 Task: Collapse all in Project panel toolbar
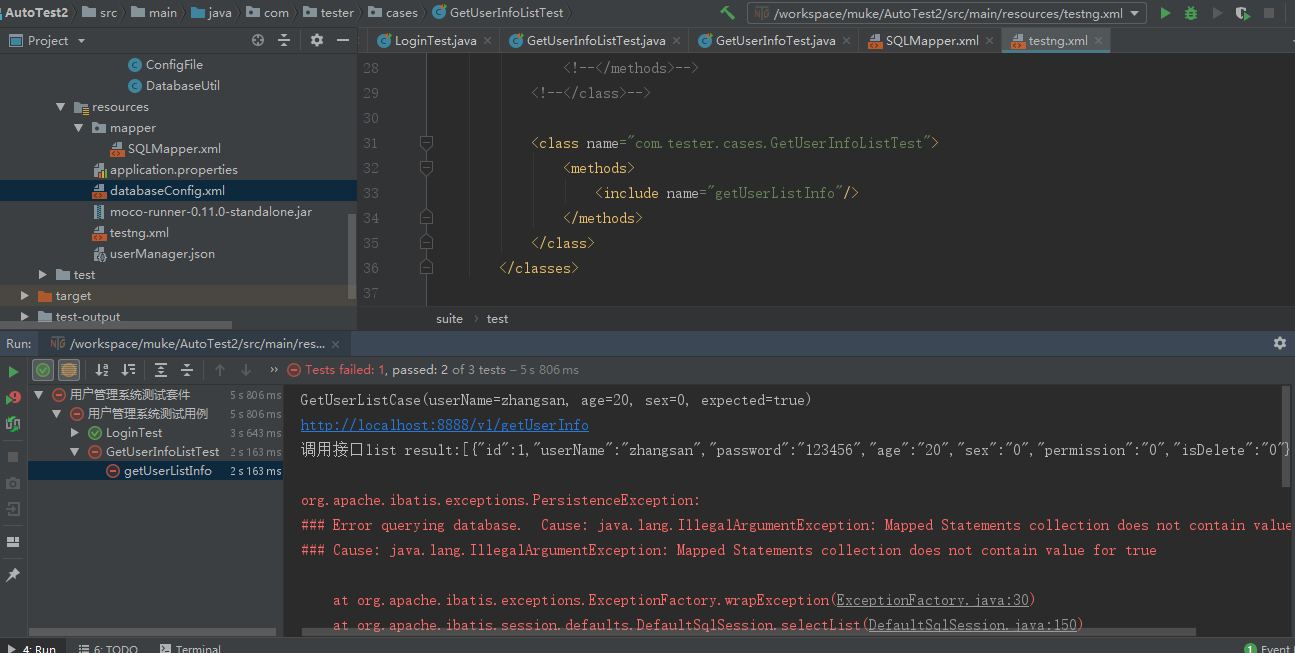[x=284, y=40]
